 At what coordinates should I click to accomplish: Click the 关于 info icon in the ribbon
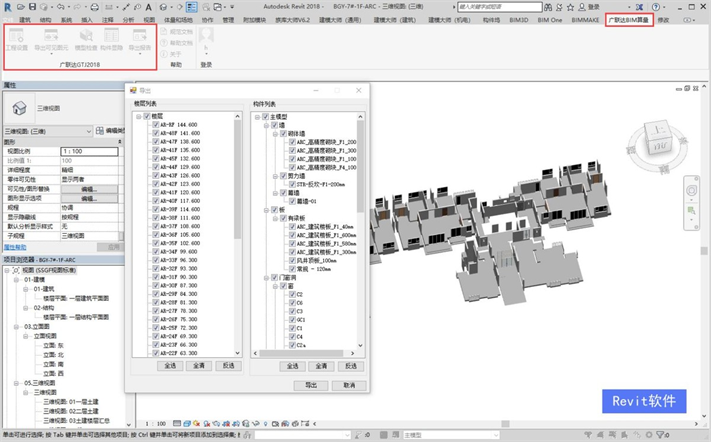click(x=164, y=54)
